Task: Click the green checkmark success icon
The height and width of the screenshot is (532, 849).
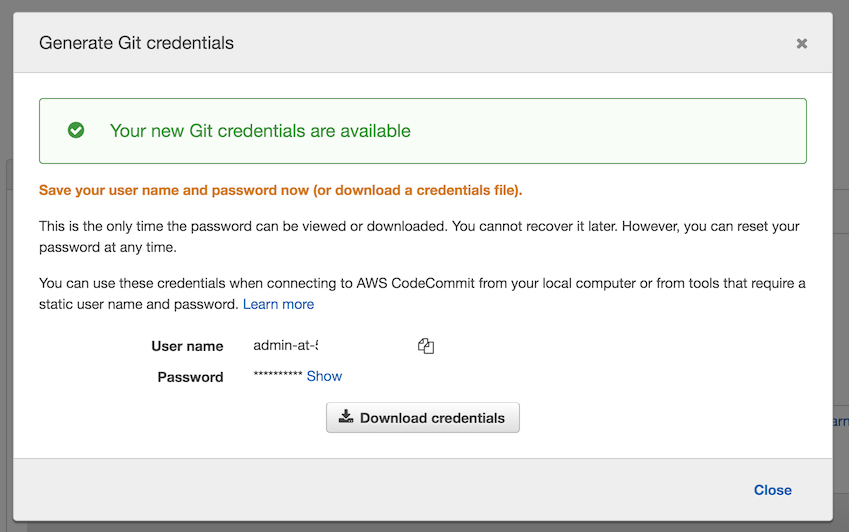Action: tap(76, 130)
